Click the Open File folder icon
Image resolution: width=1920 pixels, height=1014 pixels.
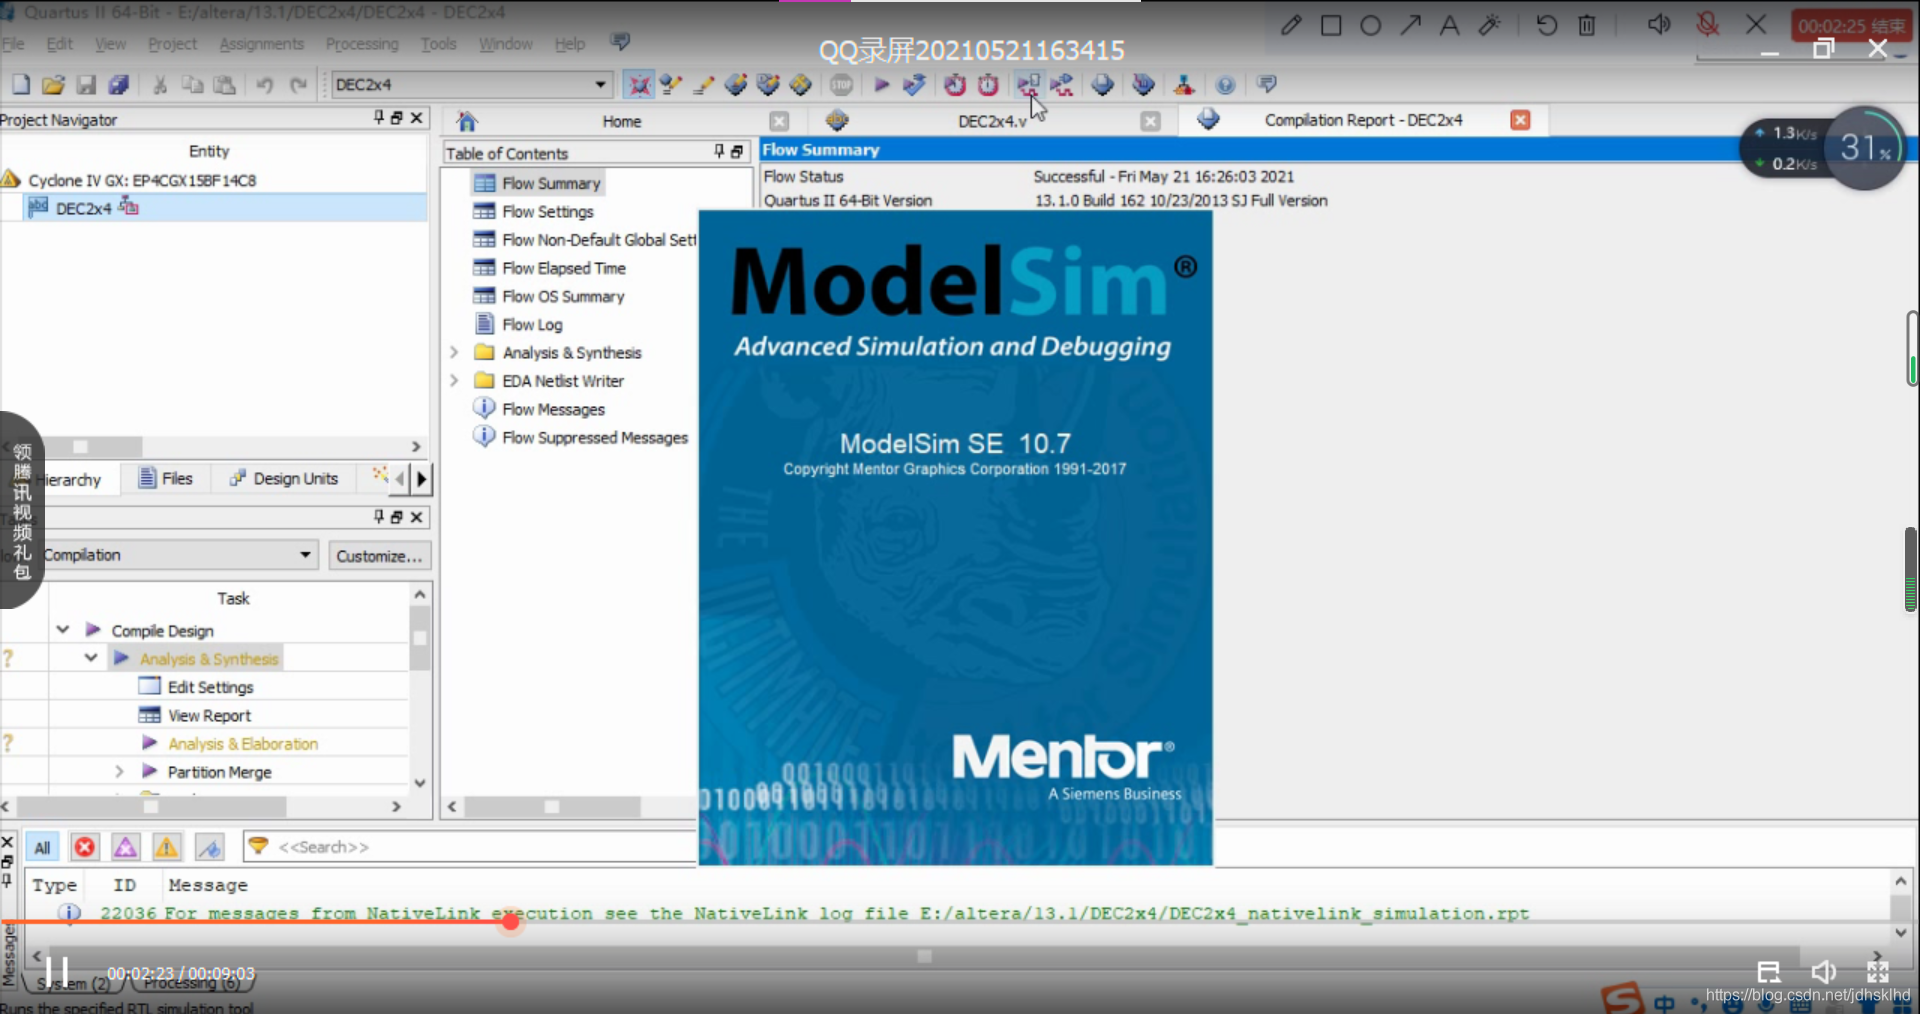pyautogui.click(x=54, y=85)
